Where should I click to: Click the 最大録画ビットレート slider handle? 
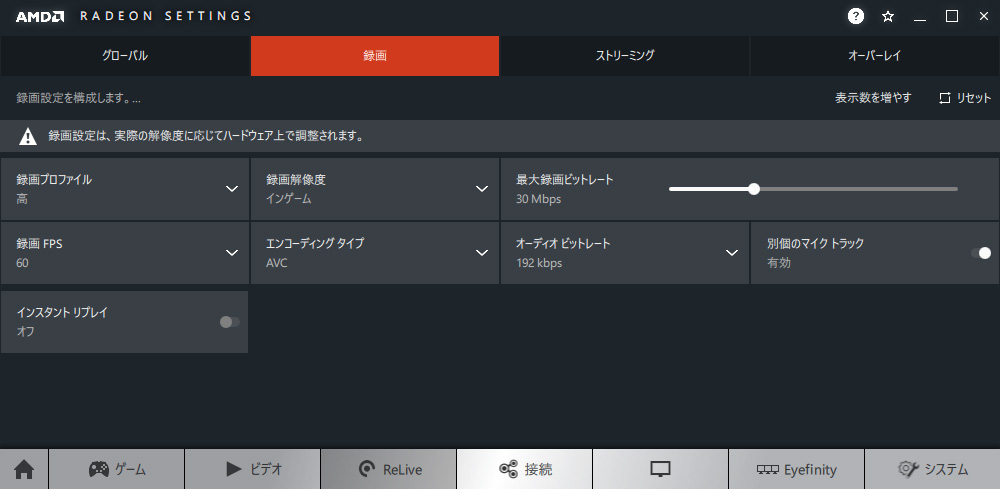(x=754, y=189)
